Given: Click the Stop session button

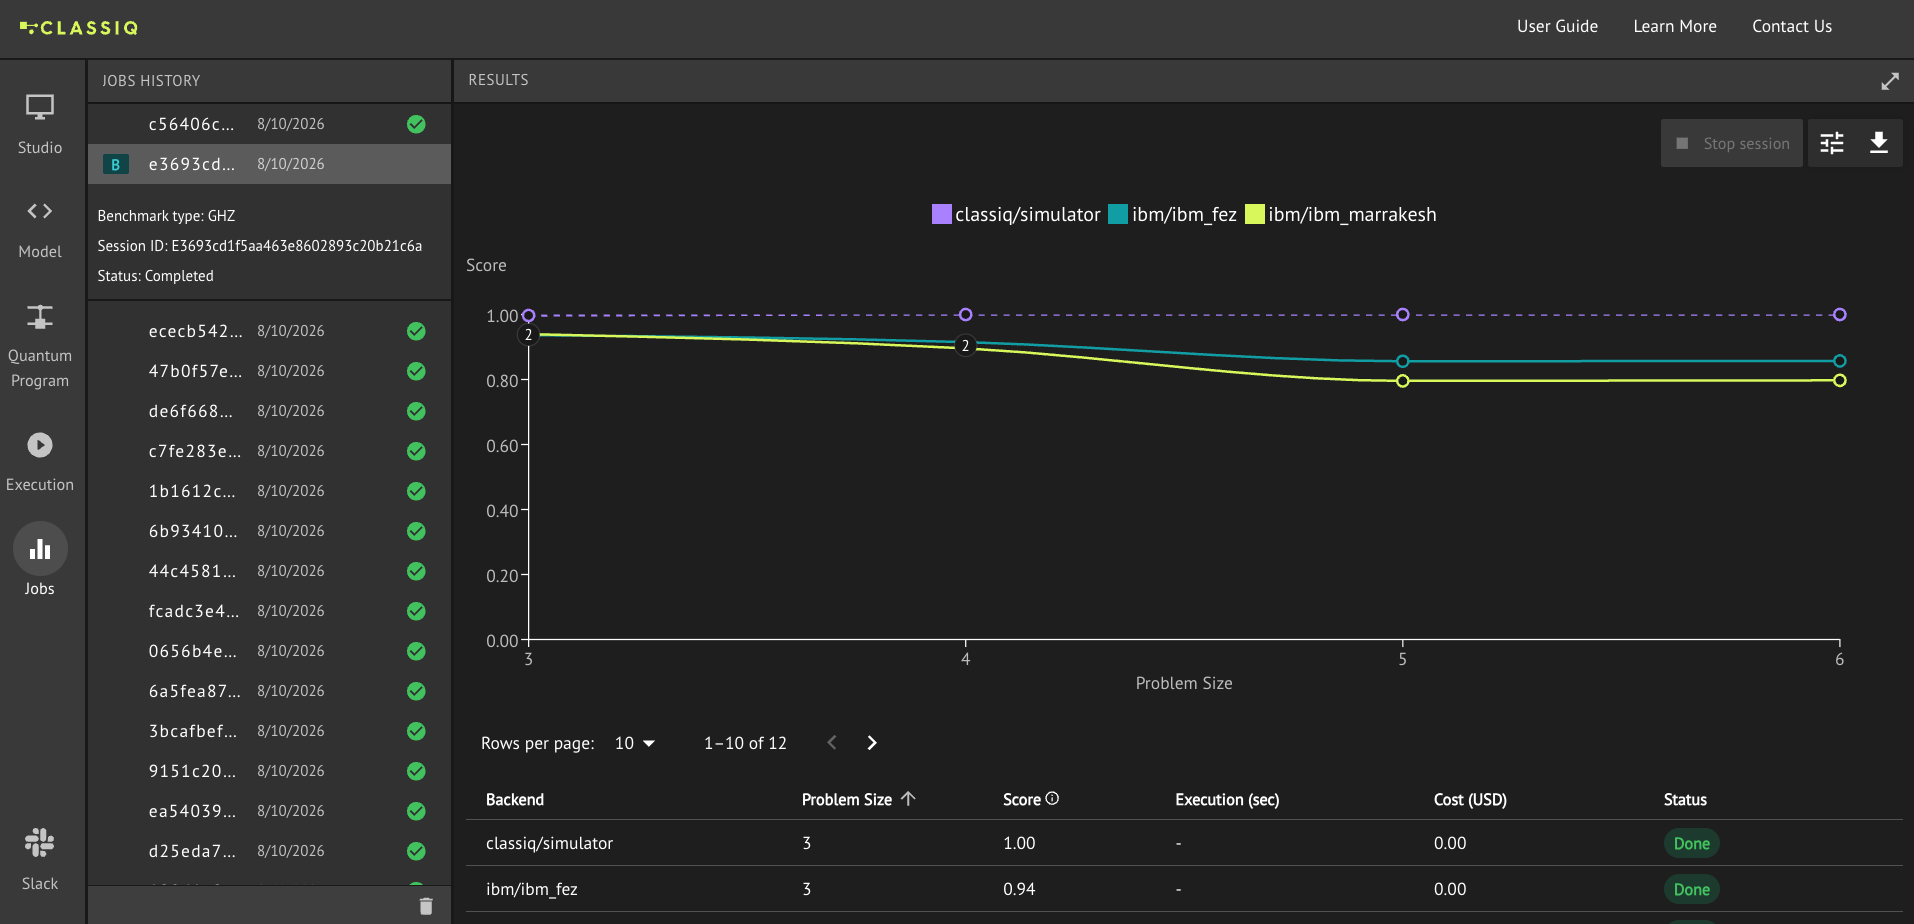Looking at the screenshot, I should [x=1732, y=143].
